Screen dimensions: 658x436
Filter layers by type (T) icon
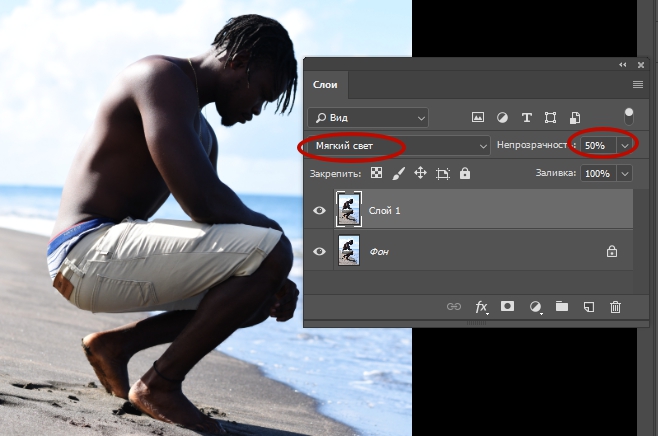[x=526, y=117]
